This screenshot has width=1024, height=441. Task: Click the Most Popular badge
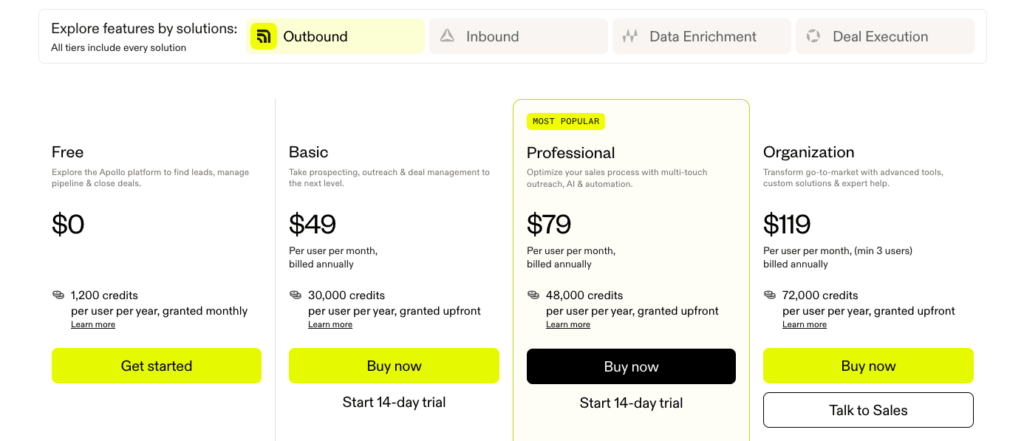[x=566, y=122]
